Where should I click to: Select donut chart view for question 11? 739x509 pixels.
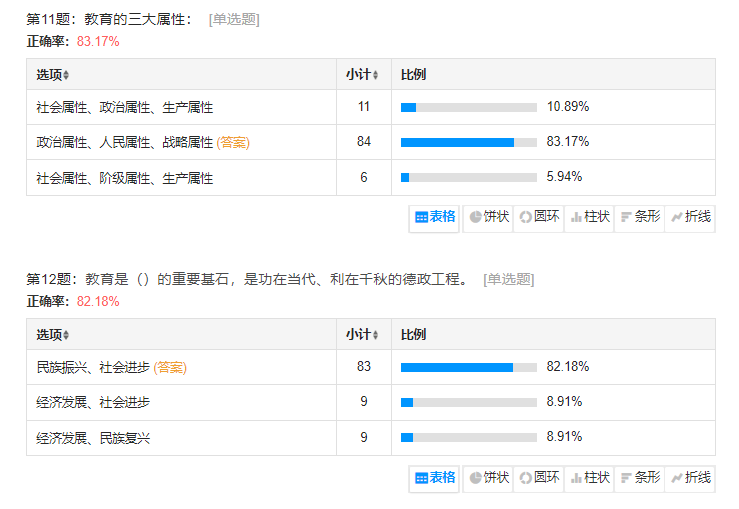tap(538, 216)
